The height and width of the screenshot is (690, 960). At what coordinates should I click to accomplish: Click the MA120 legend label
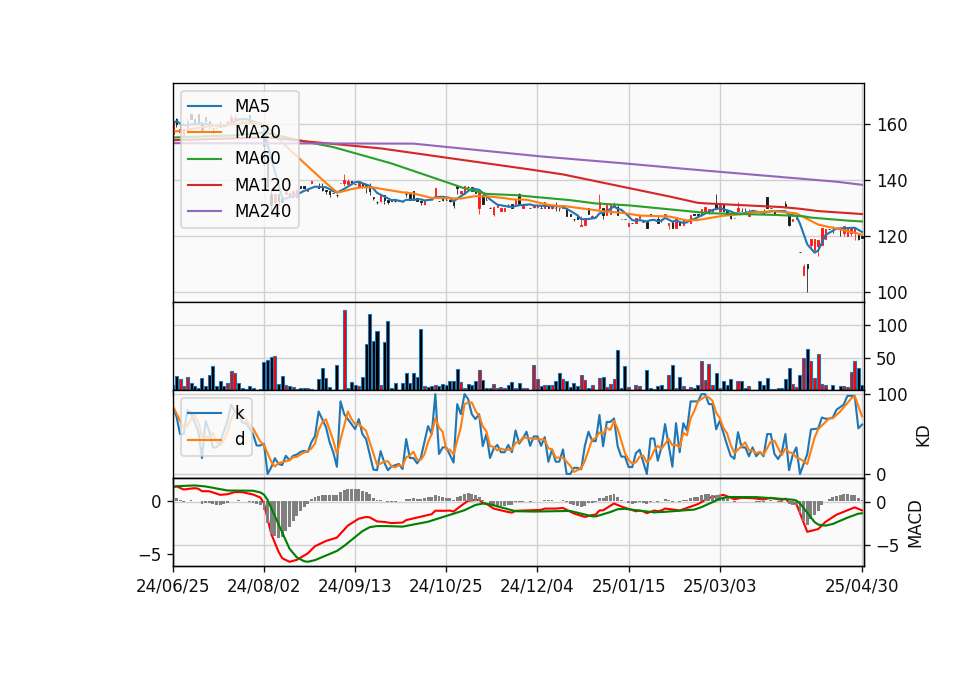coord(263,185)
